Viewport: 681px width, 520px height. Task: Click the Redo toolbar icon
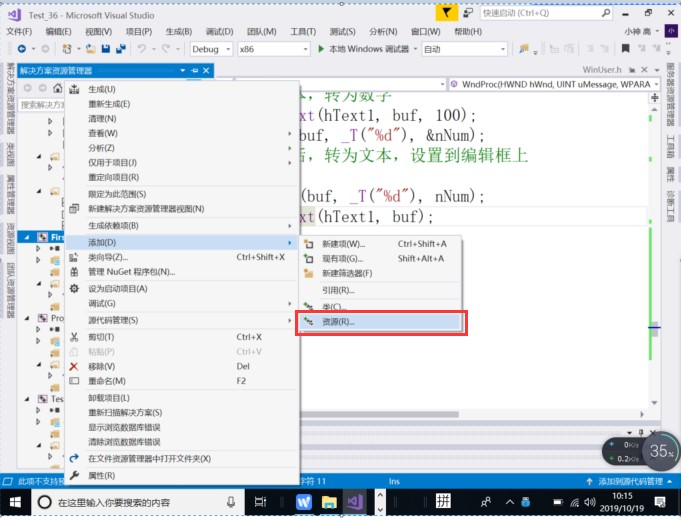click(x=166, y=49)
